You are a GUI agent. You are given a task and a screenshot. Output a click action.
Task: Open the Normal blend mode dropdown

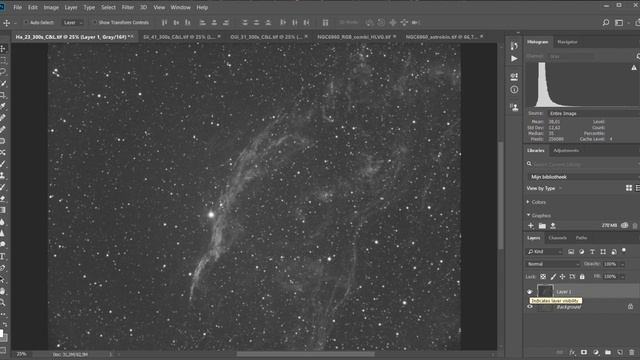coord(553,264)
